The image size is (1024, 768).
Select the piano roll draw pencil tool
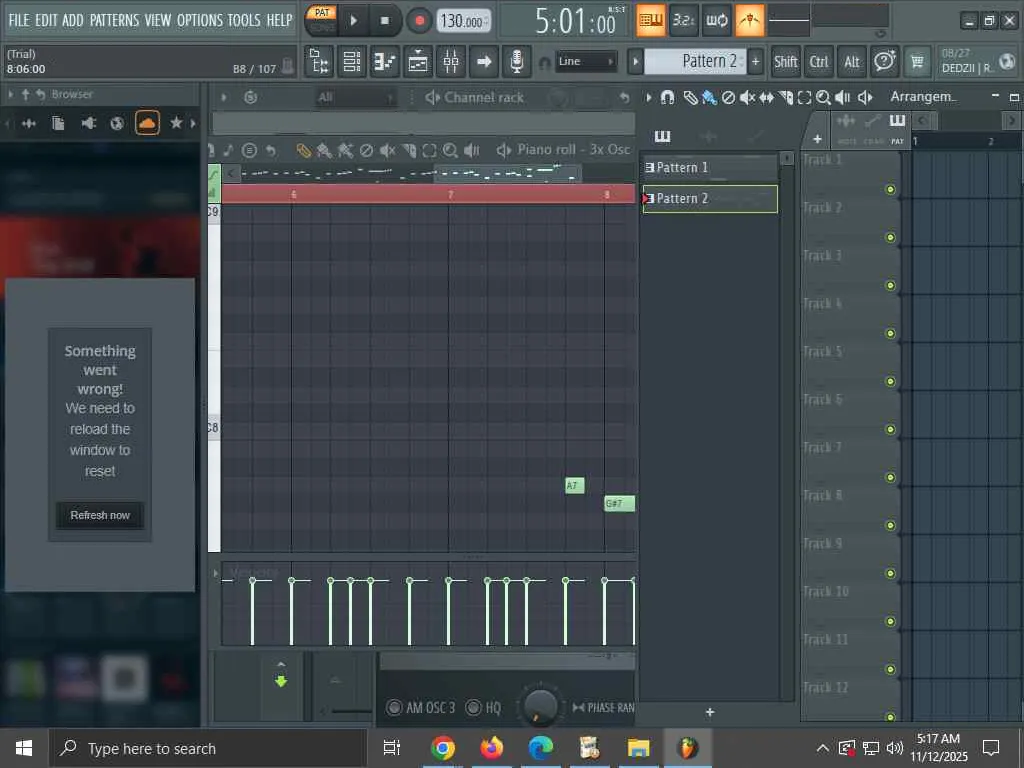click(303, 151)
